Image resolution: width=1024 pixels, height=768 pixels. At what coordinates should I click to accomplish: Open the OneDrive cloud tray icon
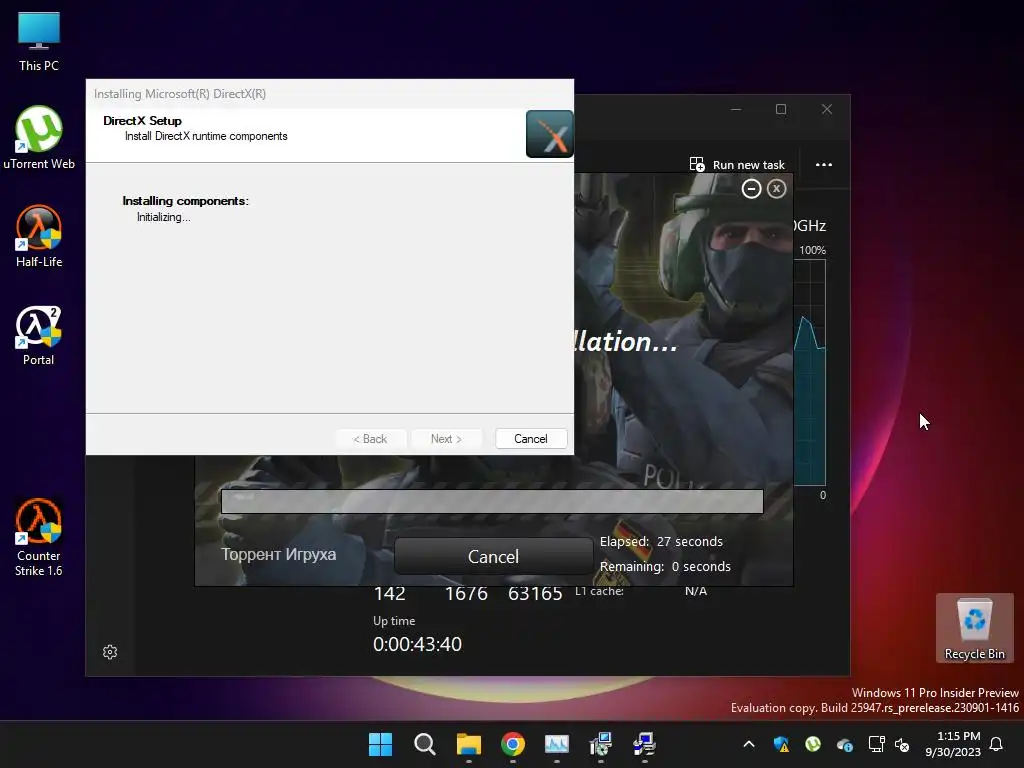(844, 744)
